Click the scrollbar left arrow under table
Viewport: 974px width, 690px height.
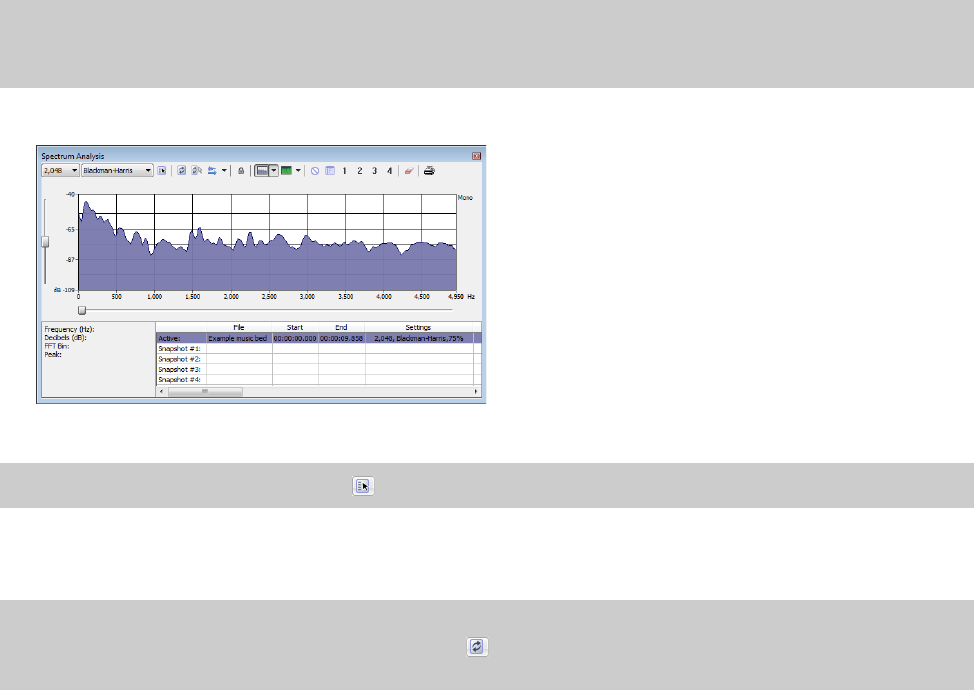point(162,391)
